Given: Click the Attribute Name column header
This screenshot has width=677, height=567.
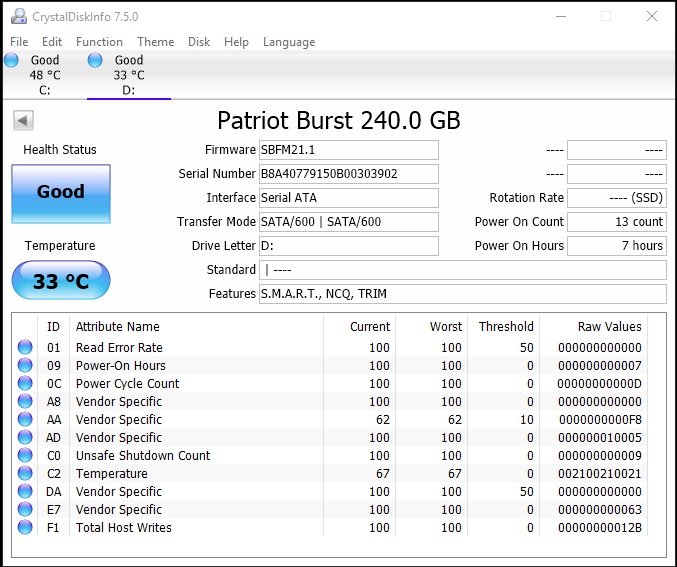Looking at the screenshot, I should tap(196, 326).
